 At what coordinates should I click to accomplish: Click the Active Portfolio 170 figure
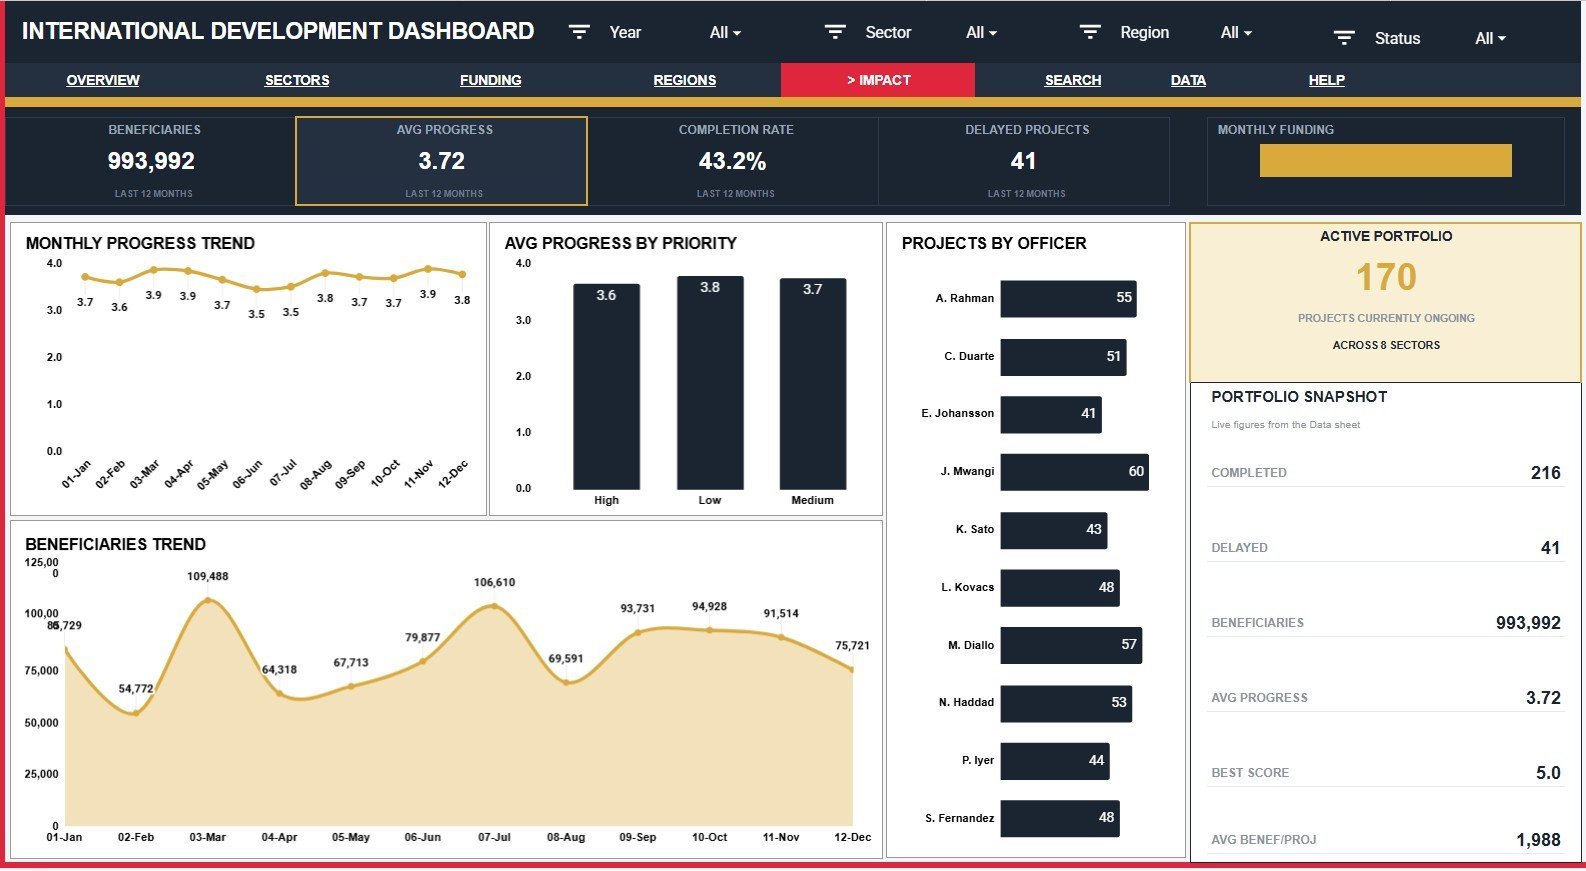point(1386,277)
